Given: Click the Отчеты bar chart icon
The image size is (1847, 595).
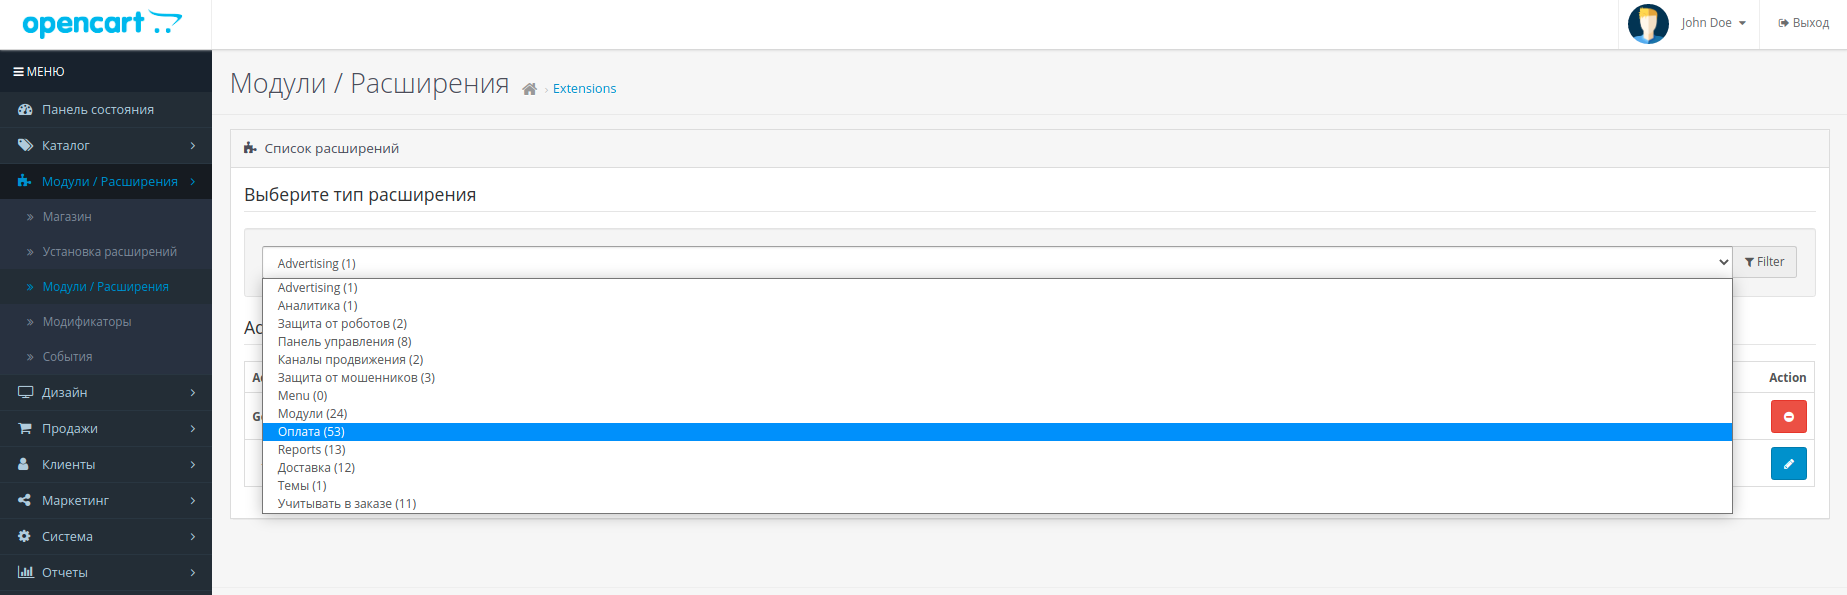Looking at the screenshot, I should (x=25, y=573).
